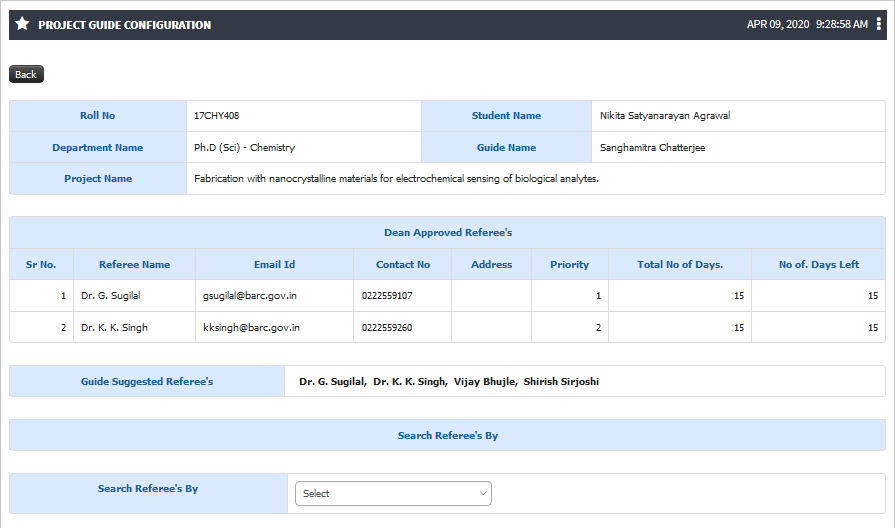Click Search Referee's By label beside dropdown
The height and width of the screenshot is (528, 895).
148,489
